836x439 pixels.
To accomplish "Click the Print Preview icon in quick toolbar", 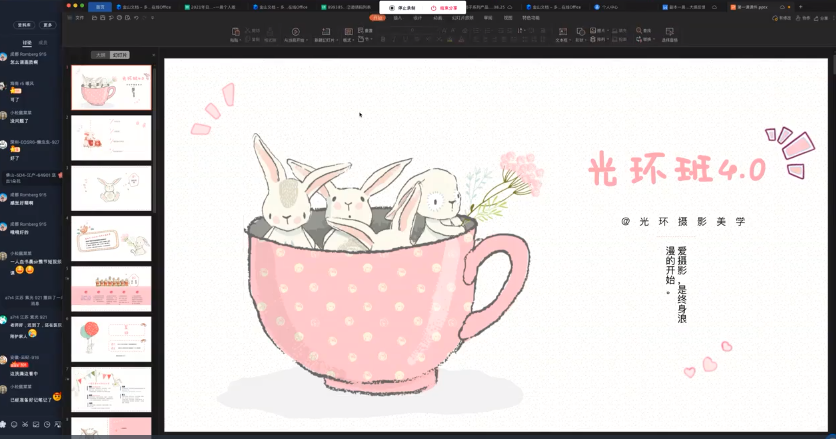I will (x=127, y=18).
